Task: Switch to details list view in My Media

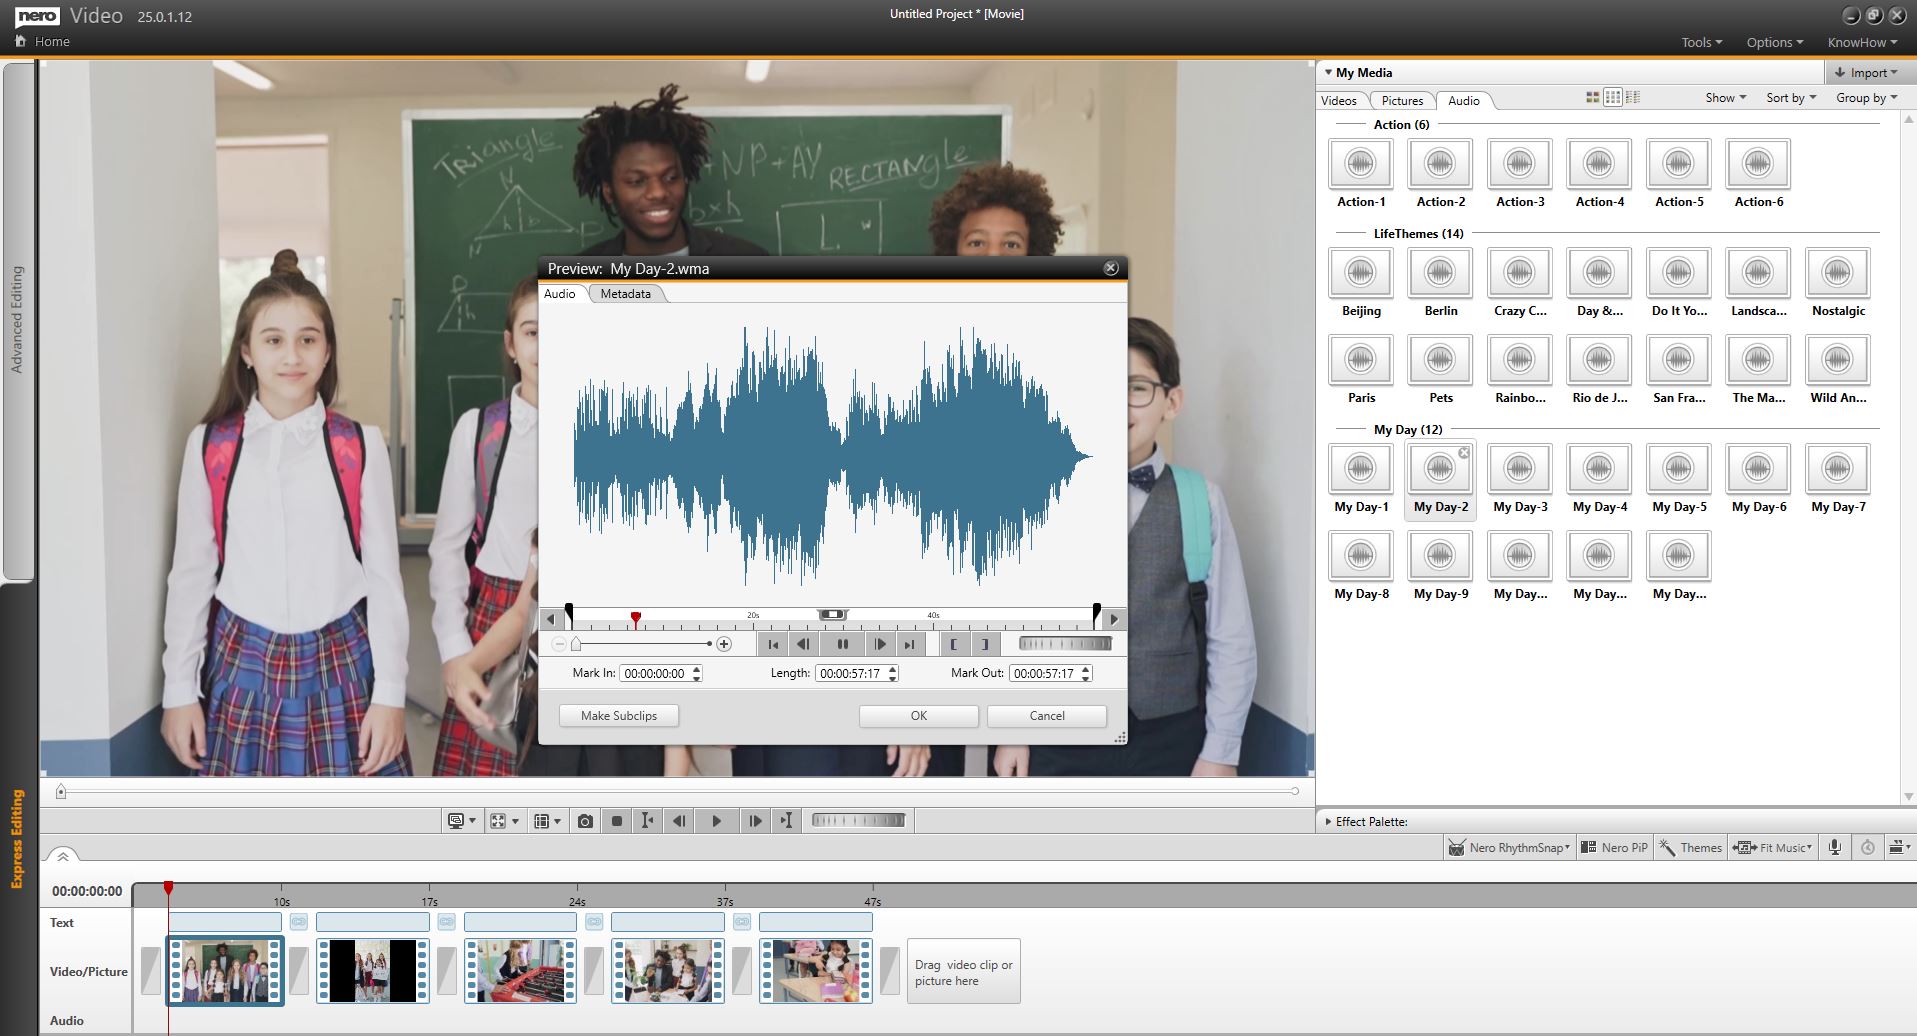Action: 1633,97
